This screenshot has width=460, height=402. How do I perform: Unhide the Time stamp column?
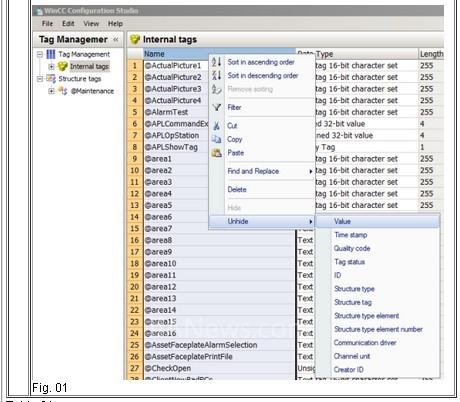click(x=351, y=235)
